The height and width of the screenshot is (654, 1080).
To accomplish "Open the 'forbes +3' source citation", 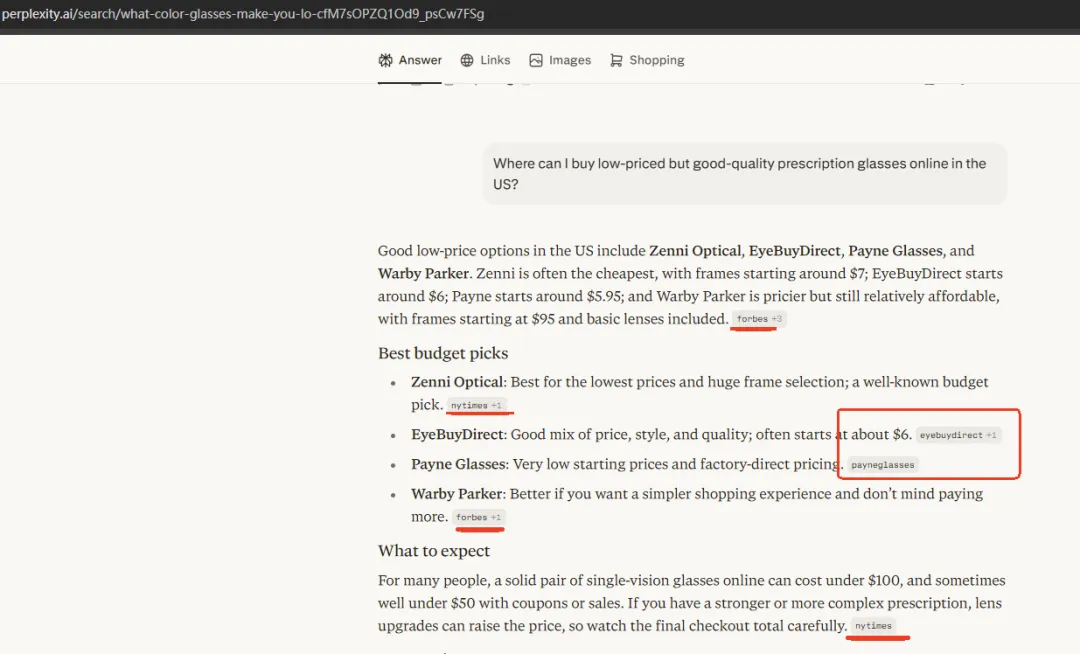I will tap(759, 319).
